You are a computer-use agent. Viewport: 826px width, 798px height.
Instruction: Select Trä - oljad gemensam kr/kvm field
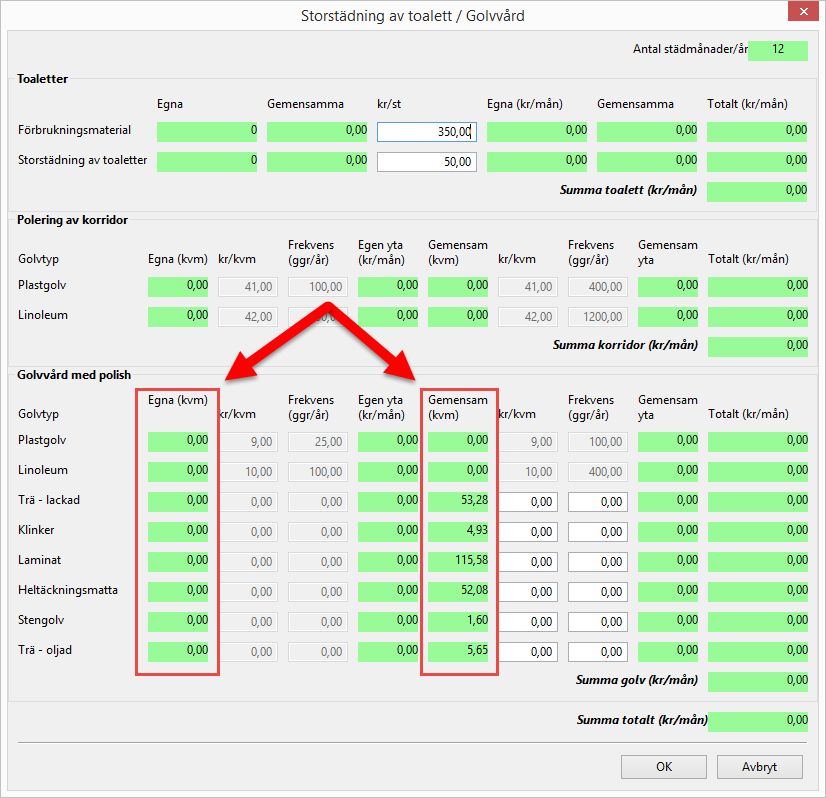(527, 651)
